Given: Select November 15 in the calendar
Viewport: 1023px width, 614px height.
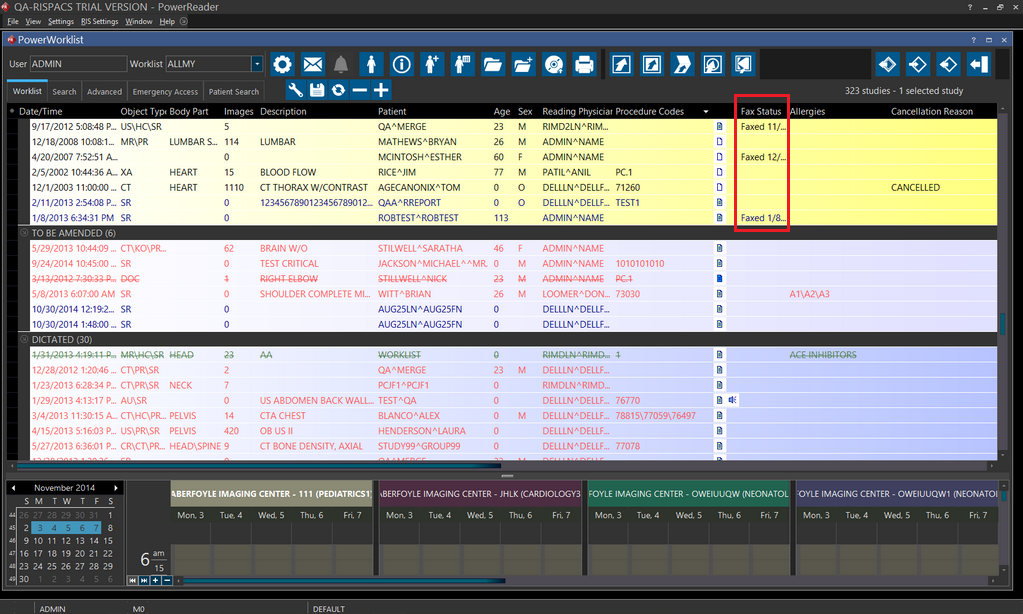Looking at the screenshot, I should 109,553.
